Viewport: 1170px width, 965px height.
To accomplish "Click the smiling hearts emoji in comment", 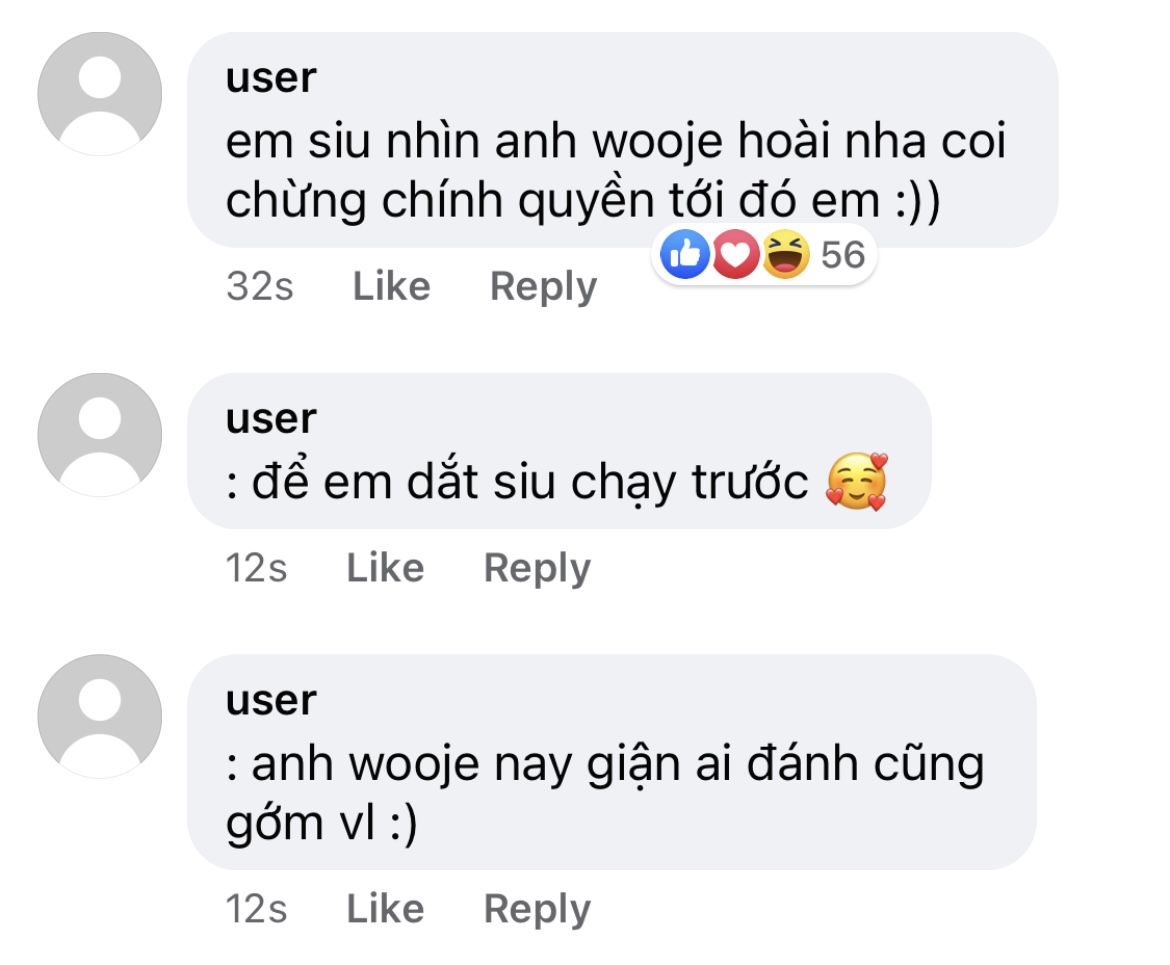I will (x=857, y=481).
